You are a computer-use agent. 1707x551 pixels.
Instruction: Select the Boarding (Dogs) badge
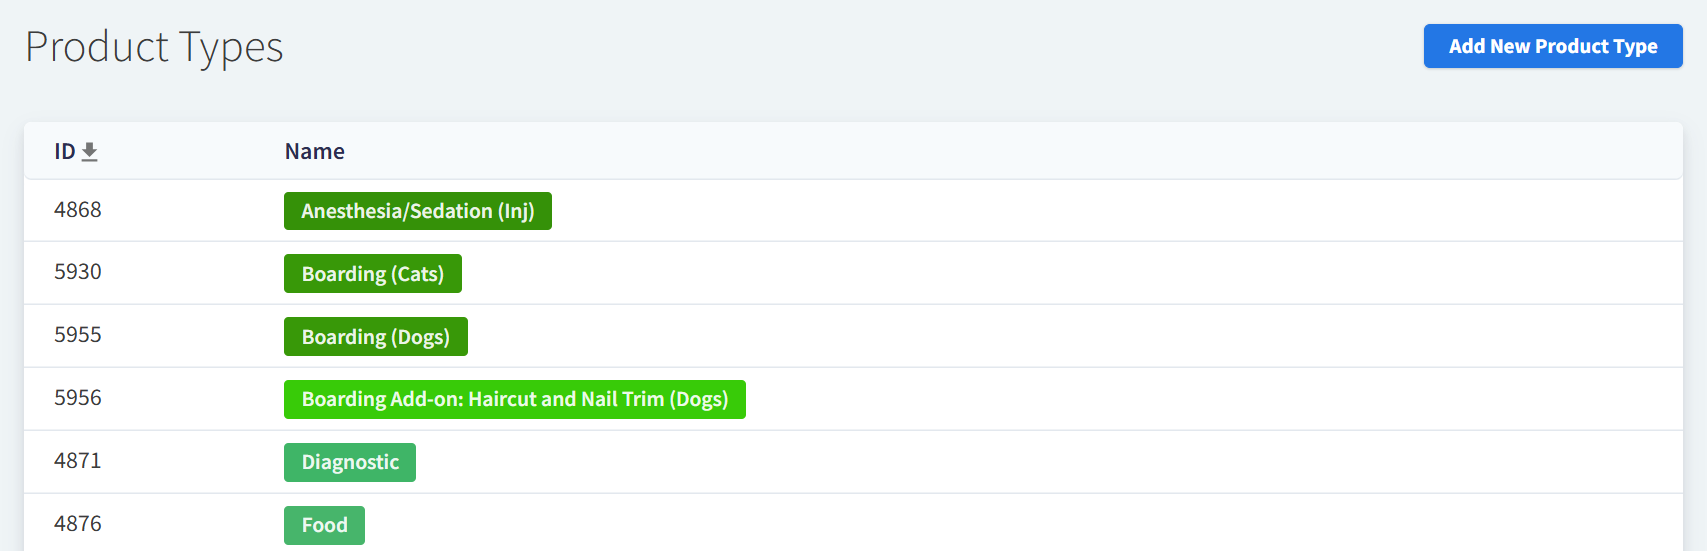point(375,337)
